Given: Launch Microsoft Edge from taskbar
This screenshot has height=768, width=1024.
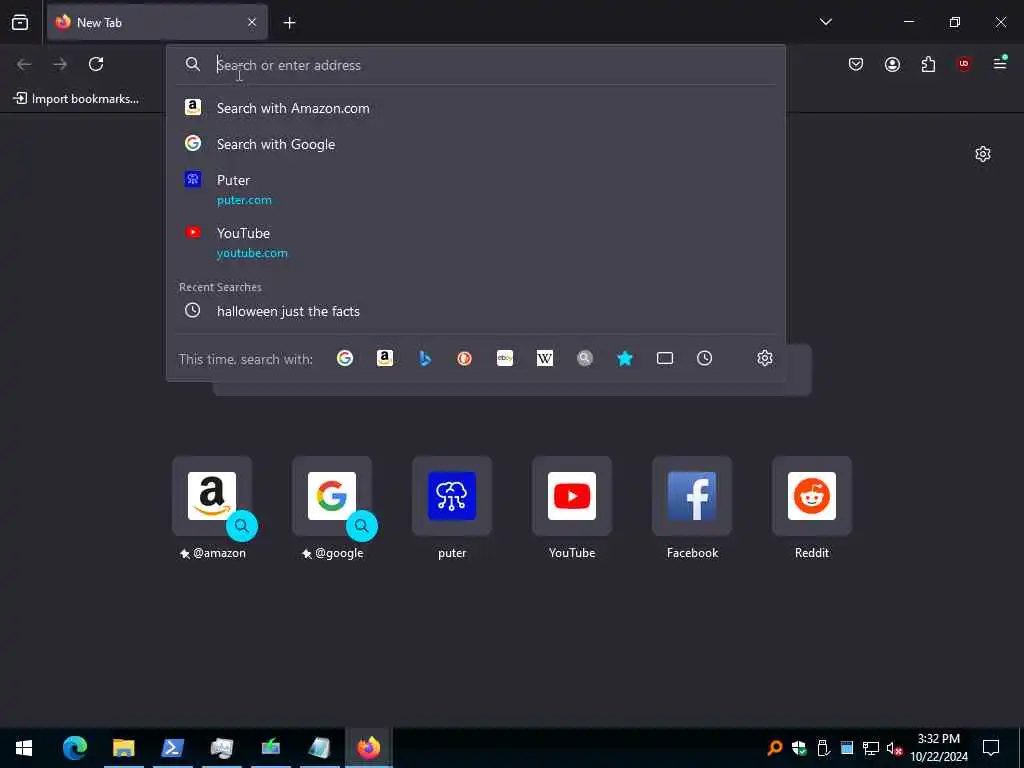Looking at the screenshot, I should (74, 748).
